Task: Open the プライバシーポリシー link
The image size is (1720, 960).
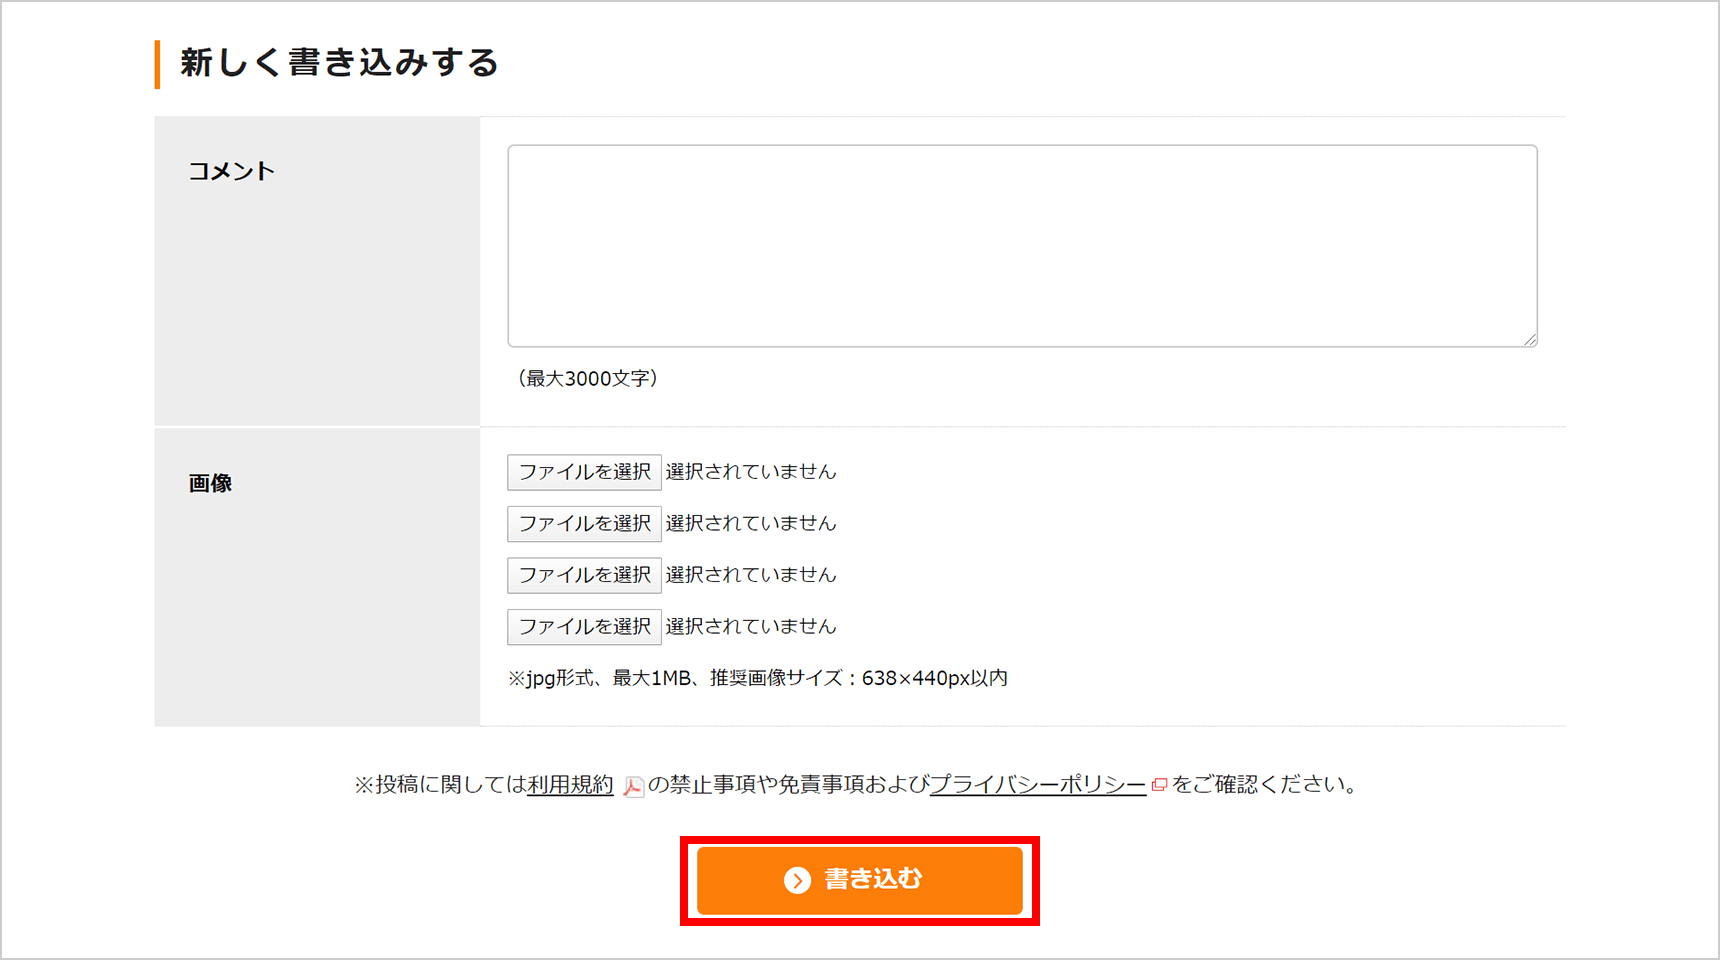Action: coord(1038,785)
